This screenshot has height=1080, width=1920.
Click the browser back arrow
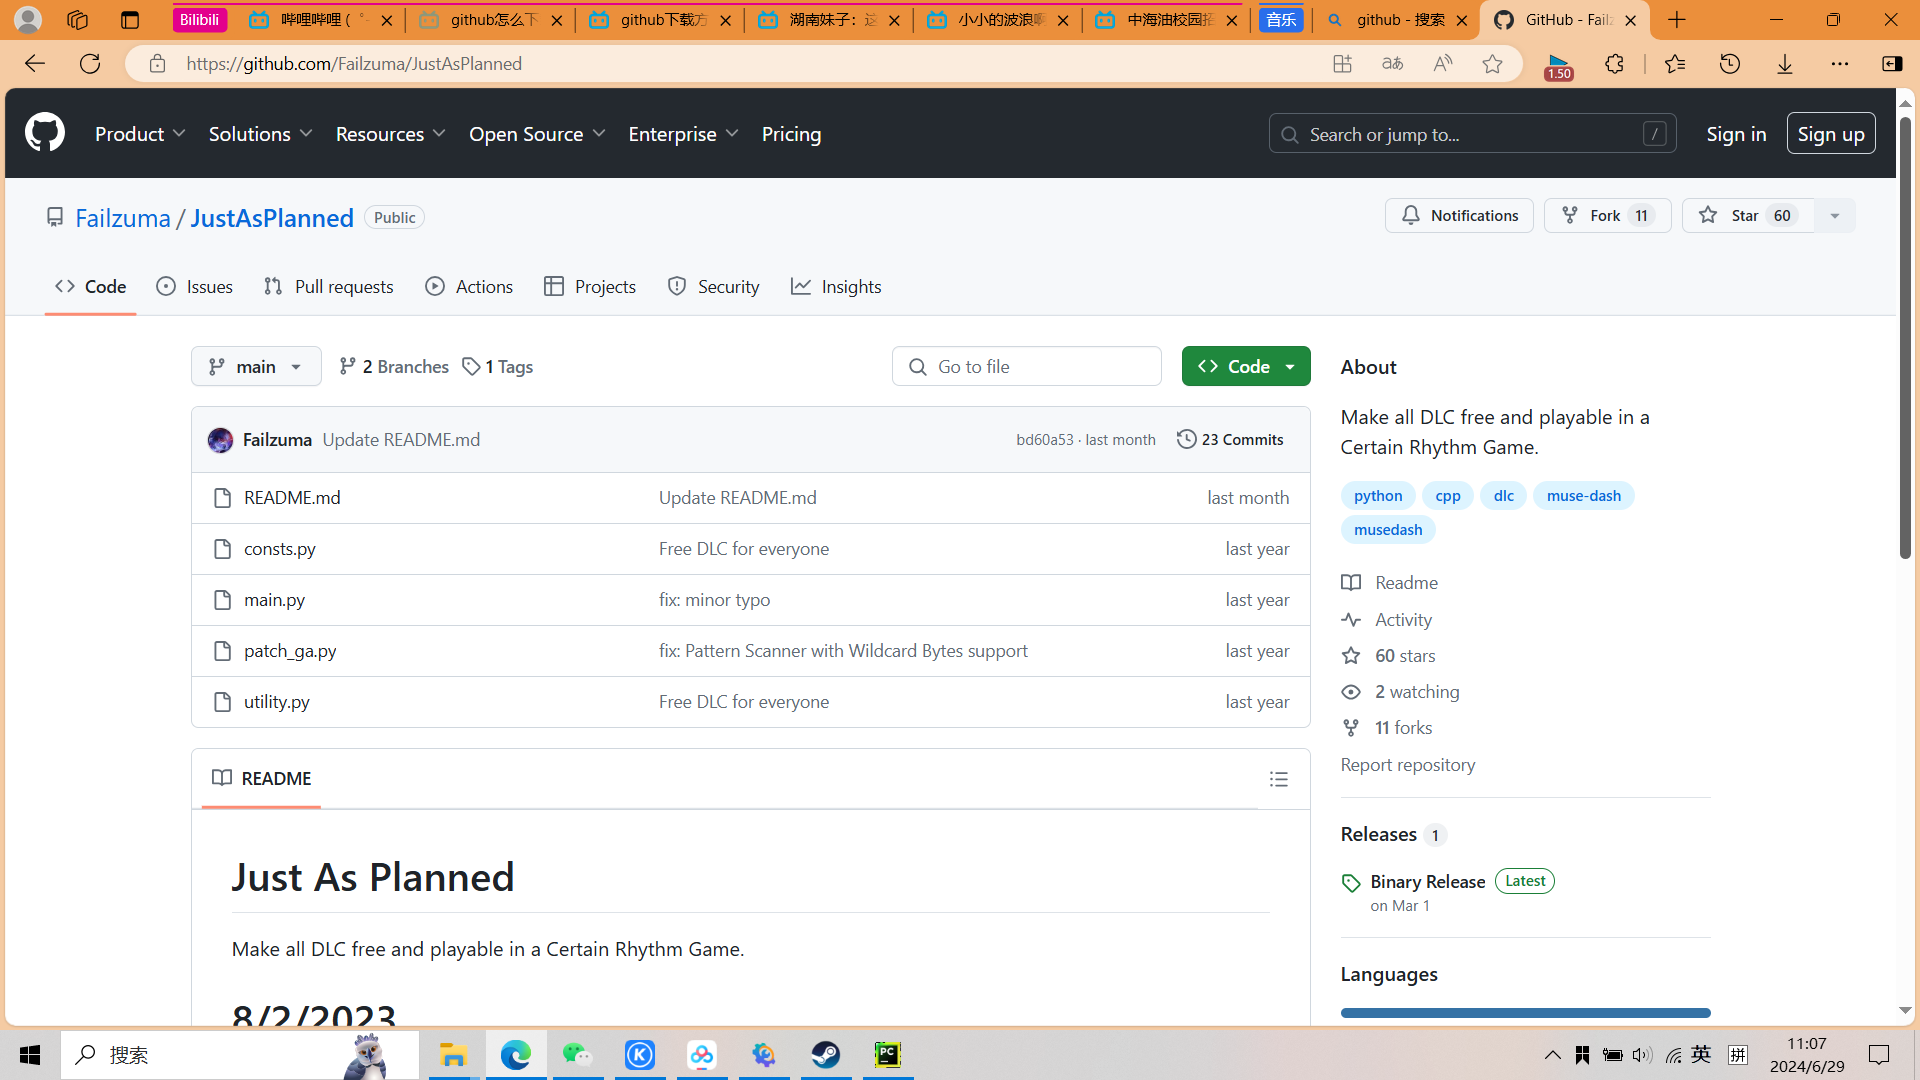tap(35, 64)
